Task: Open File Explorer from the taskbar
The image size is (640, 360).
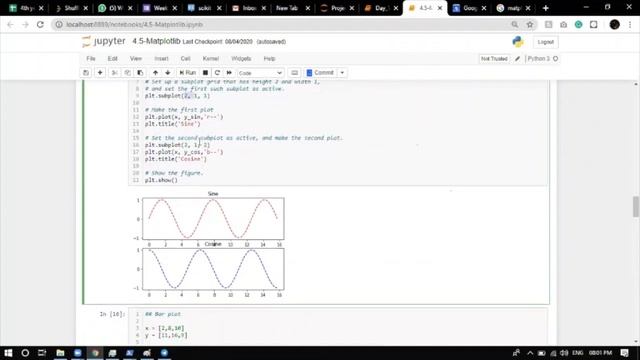Action: tap(60, 353)
